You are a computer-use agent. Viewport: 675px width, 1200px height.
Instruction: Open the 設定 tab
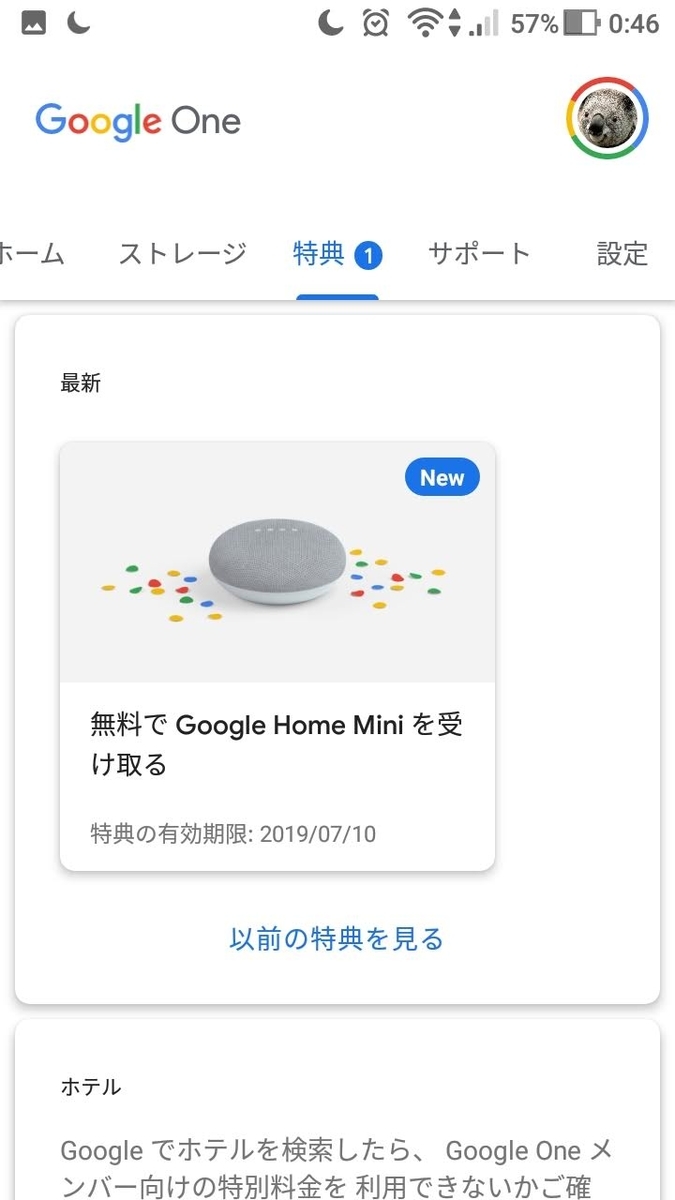621,254
